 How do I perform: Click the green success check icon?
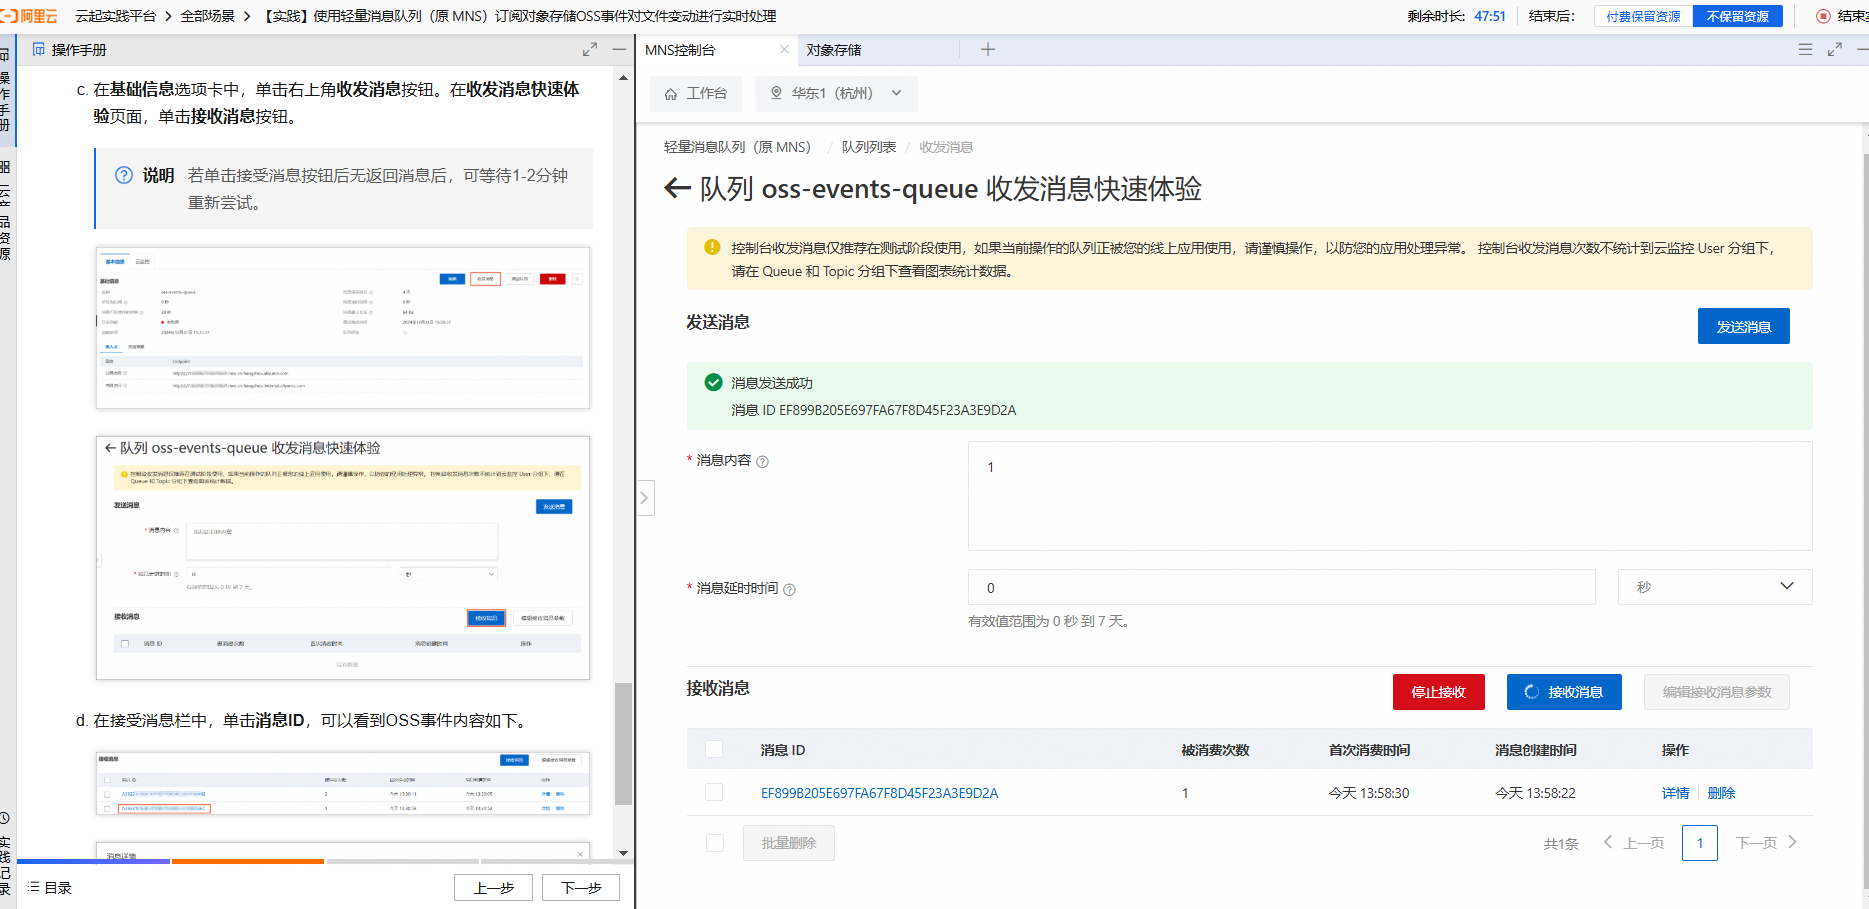[x=713, y=382]
